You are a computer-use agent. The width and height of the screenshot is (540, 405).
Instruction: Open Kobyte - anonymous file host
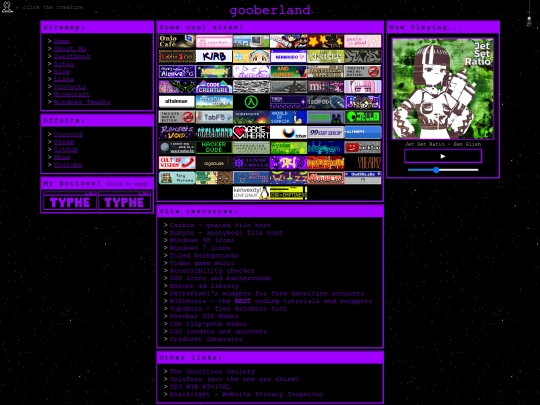coord(226,233)
